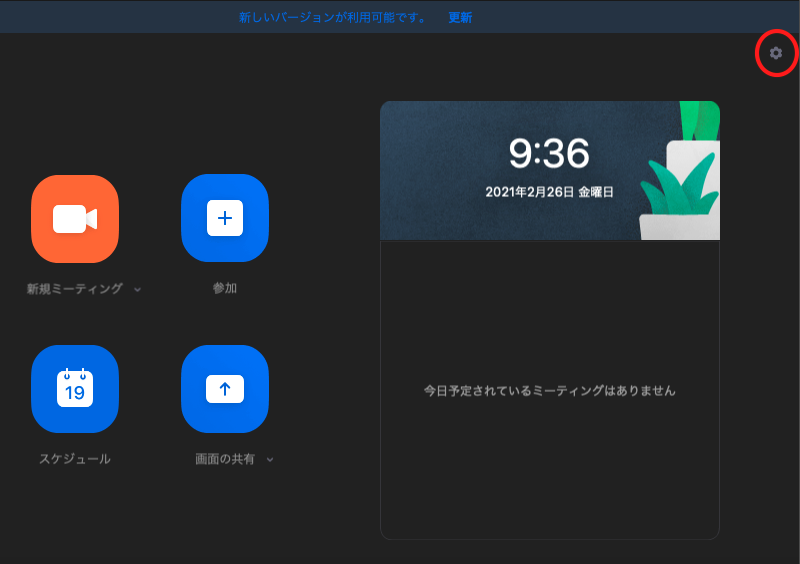The height and width of the screenshot is (564, 800).
Task: Open the settings gear icon
Action: (775, 53)
